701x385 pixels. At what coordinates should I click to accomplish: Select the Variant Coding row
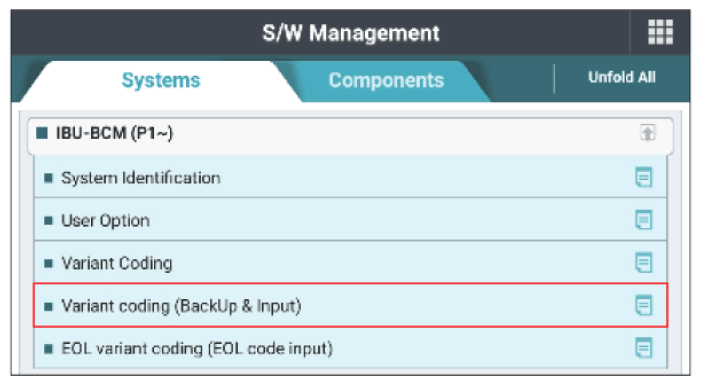[350, 262]
